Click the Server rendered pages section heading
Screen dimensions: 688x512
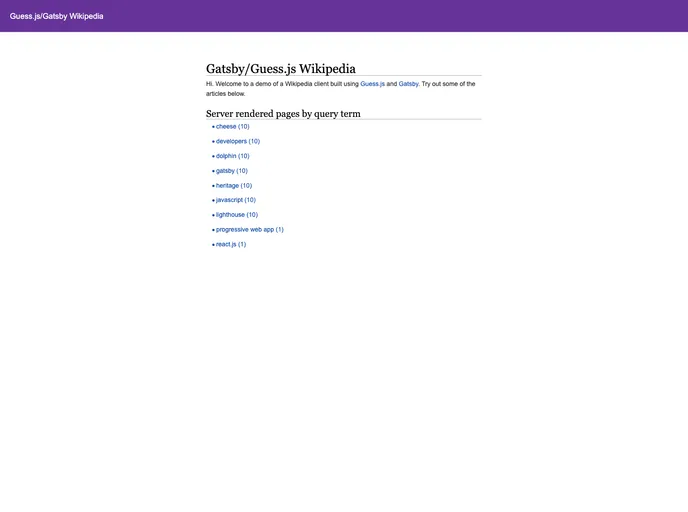coord(283,114)
